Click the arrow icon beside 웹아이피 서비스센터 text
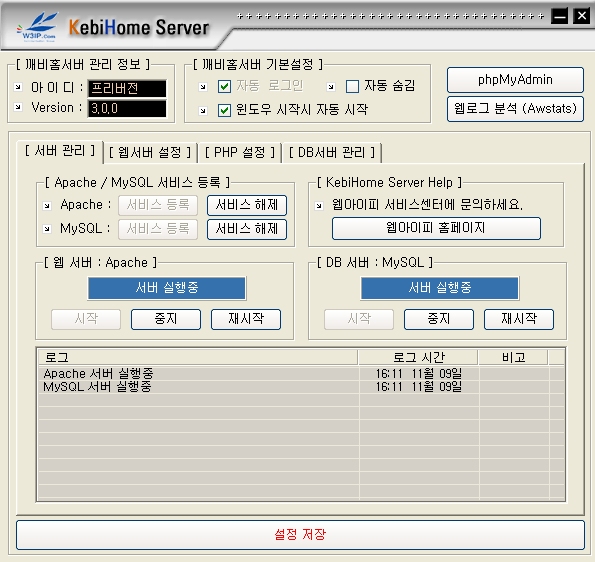Image resolution: width=595 pixels, height=562 pixels. (319, 206)
